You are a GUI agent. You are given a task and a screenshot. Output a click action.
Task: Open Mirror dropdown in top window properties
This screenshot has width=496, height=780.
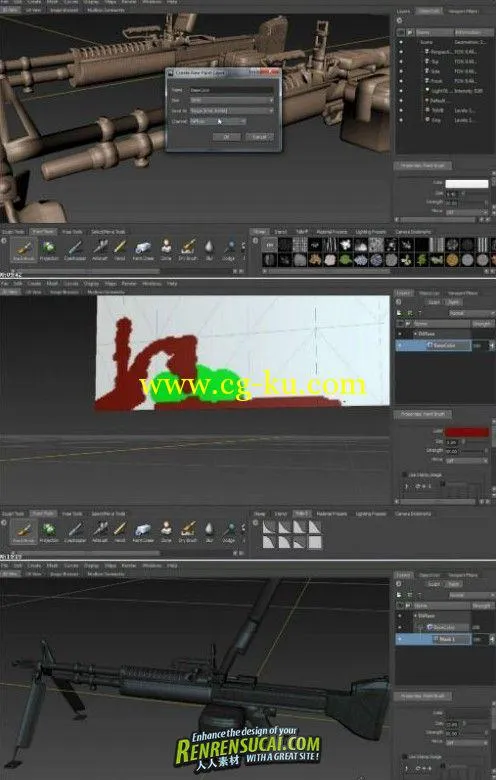click(466, 212)
